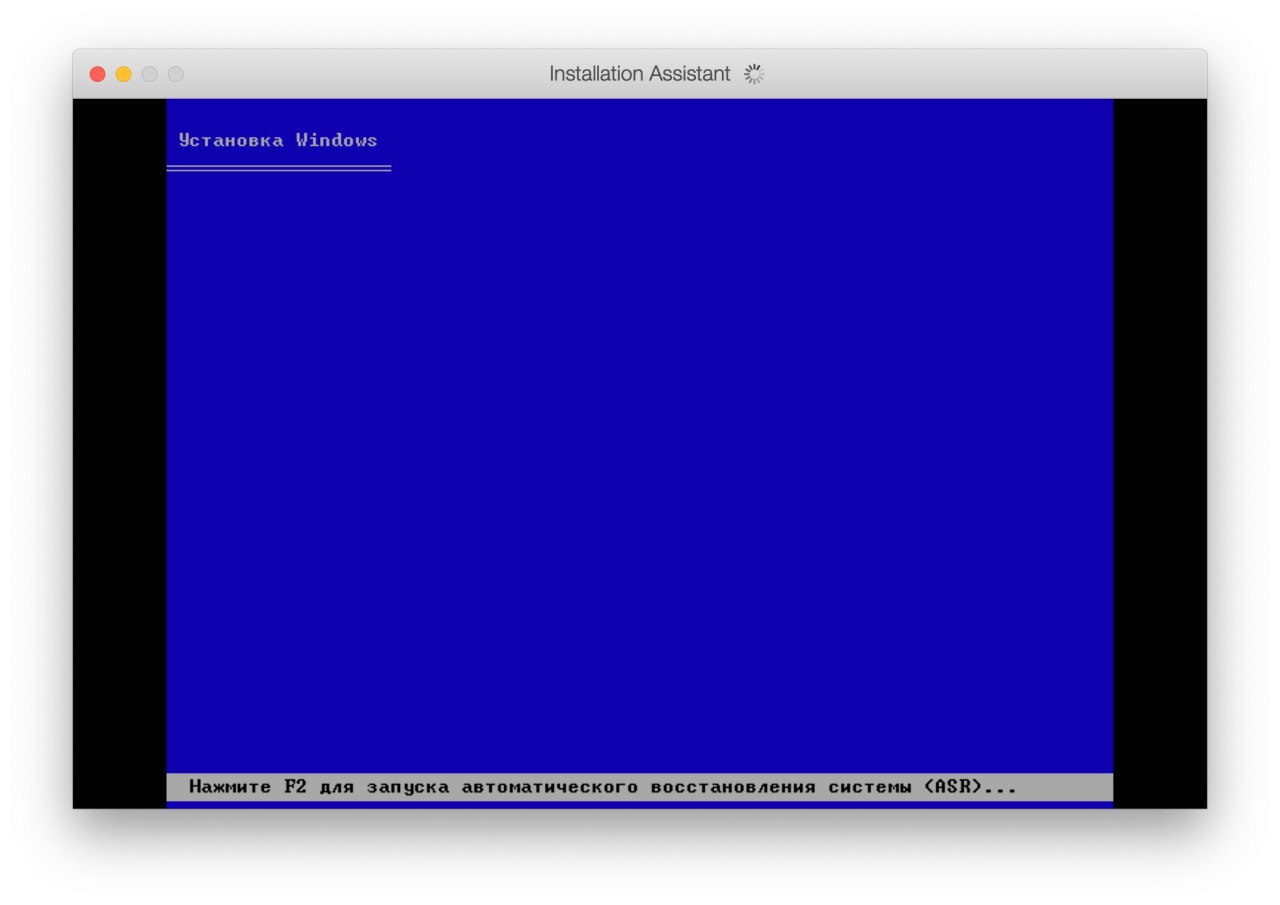Screen dimensions: 1280x905
Task: Click the 'Installation Assistant' window title
Action: pyautogui.click(x=640, y=74)
